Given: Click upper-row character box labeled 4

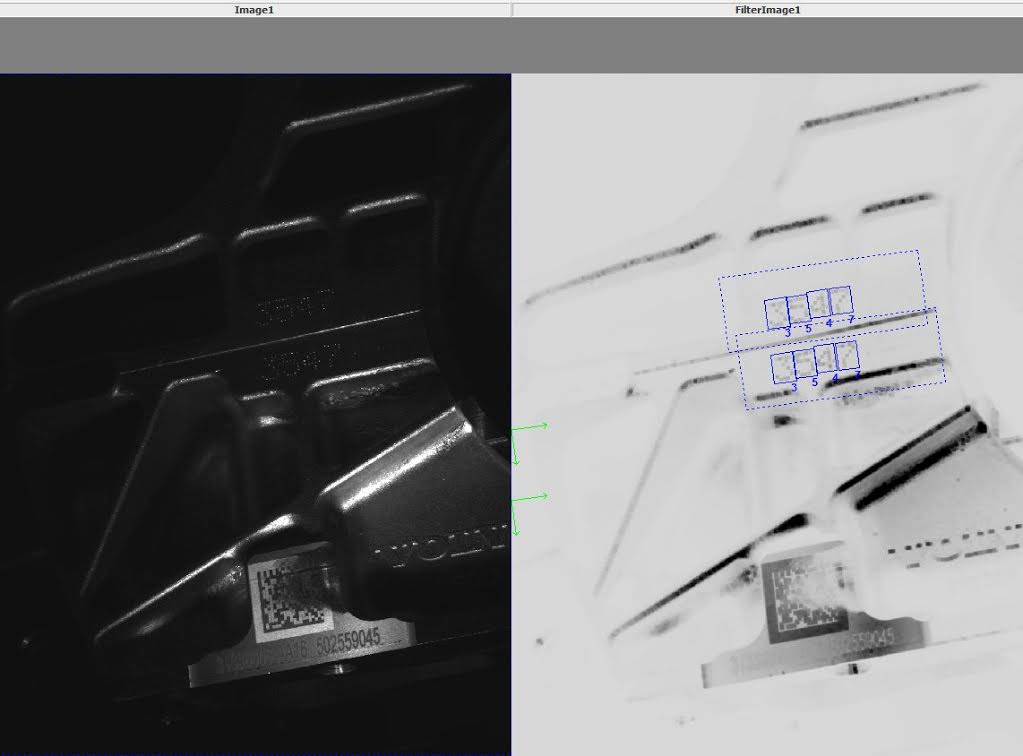Looking at the screenshot, I should pyautogui.click(x=818, y=304).
